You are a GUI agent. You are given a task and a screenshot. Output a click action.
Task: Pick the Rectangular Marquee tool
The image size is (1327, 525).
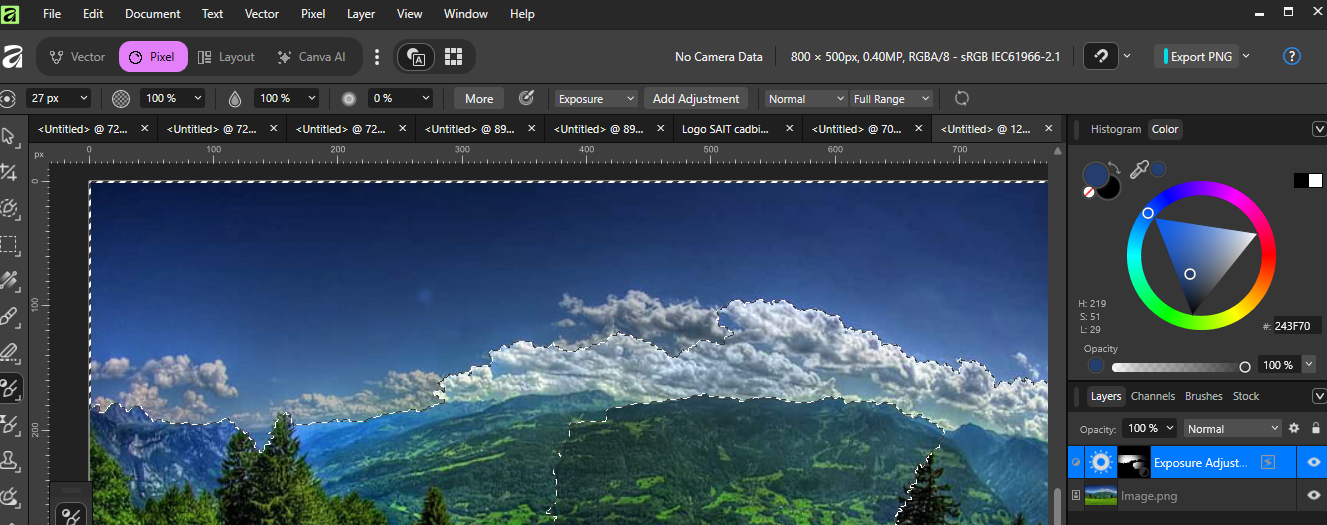pyautogui.click(x=10, y=244)
